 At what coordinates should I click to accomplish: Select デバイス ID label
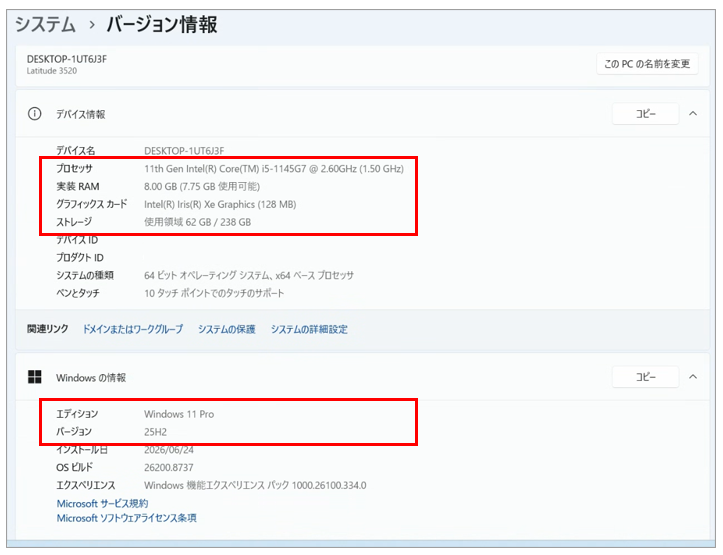pos(77,240)
